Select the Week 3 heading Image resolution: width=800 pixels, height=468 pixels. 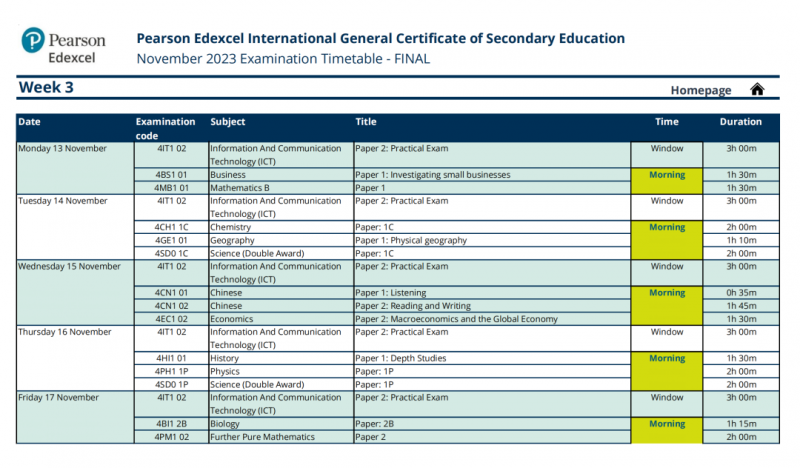[46, 87]
